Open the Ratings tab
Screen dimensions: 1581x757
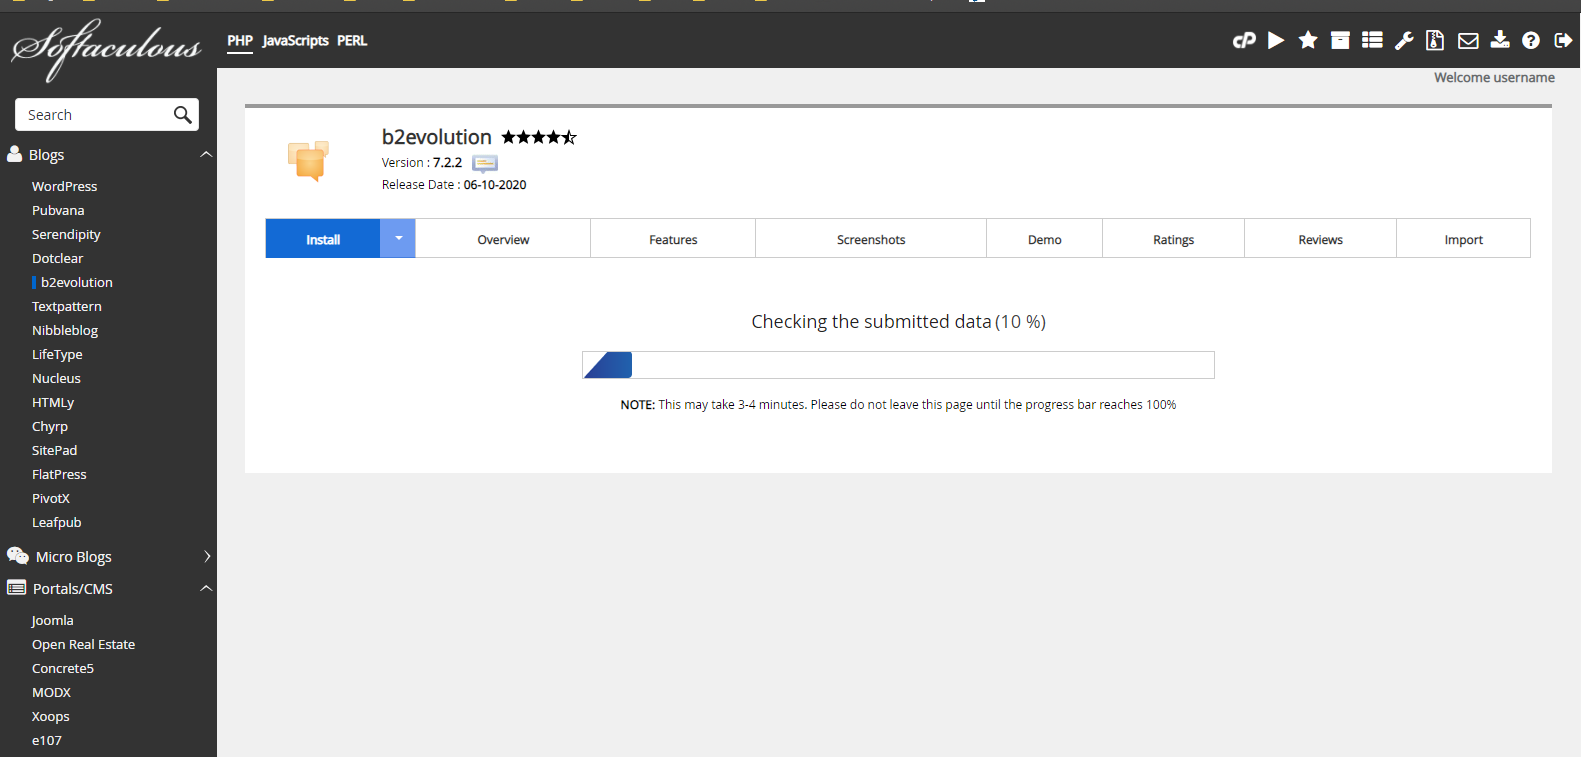(x=1174, y=238)
